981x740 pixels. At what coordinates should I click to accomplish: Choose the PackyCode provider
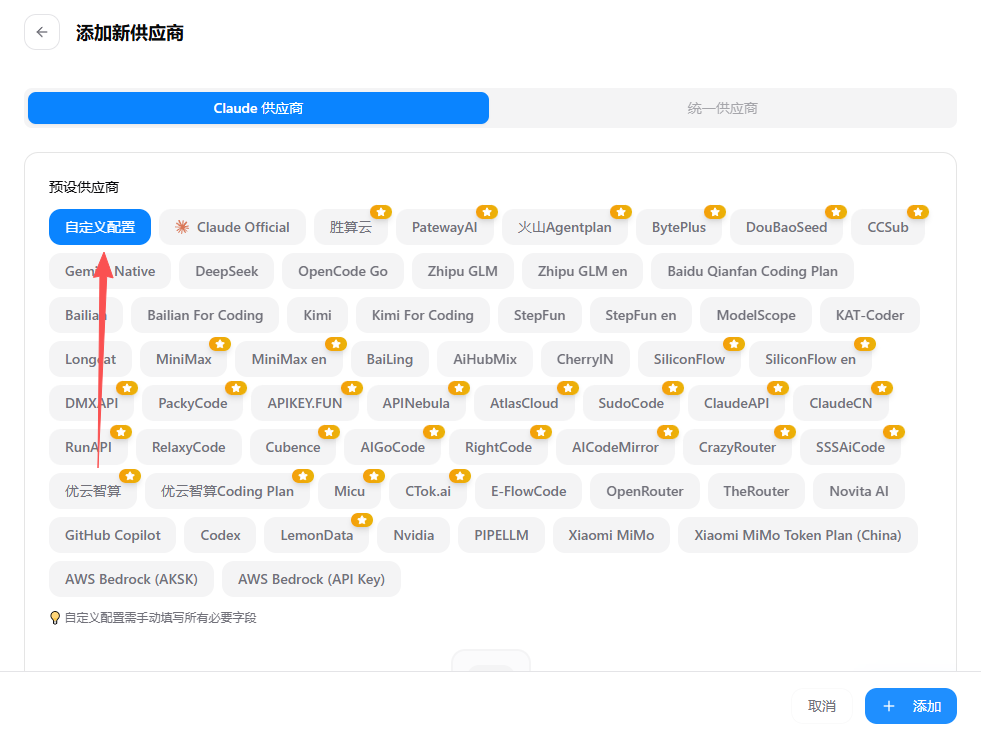(193, 403)
